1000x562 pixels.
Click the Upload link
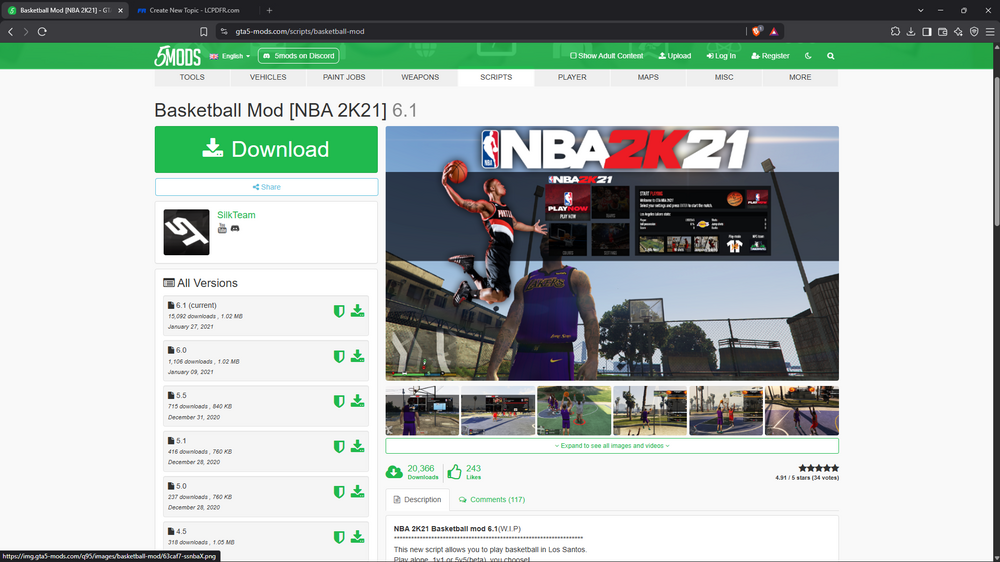click(x=675, y=56)
